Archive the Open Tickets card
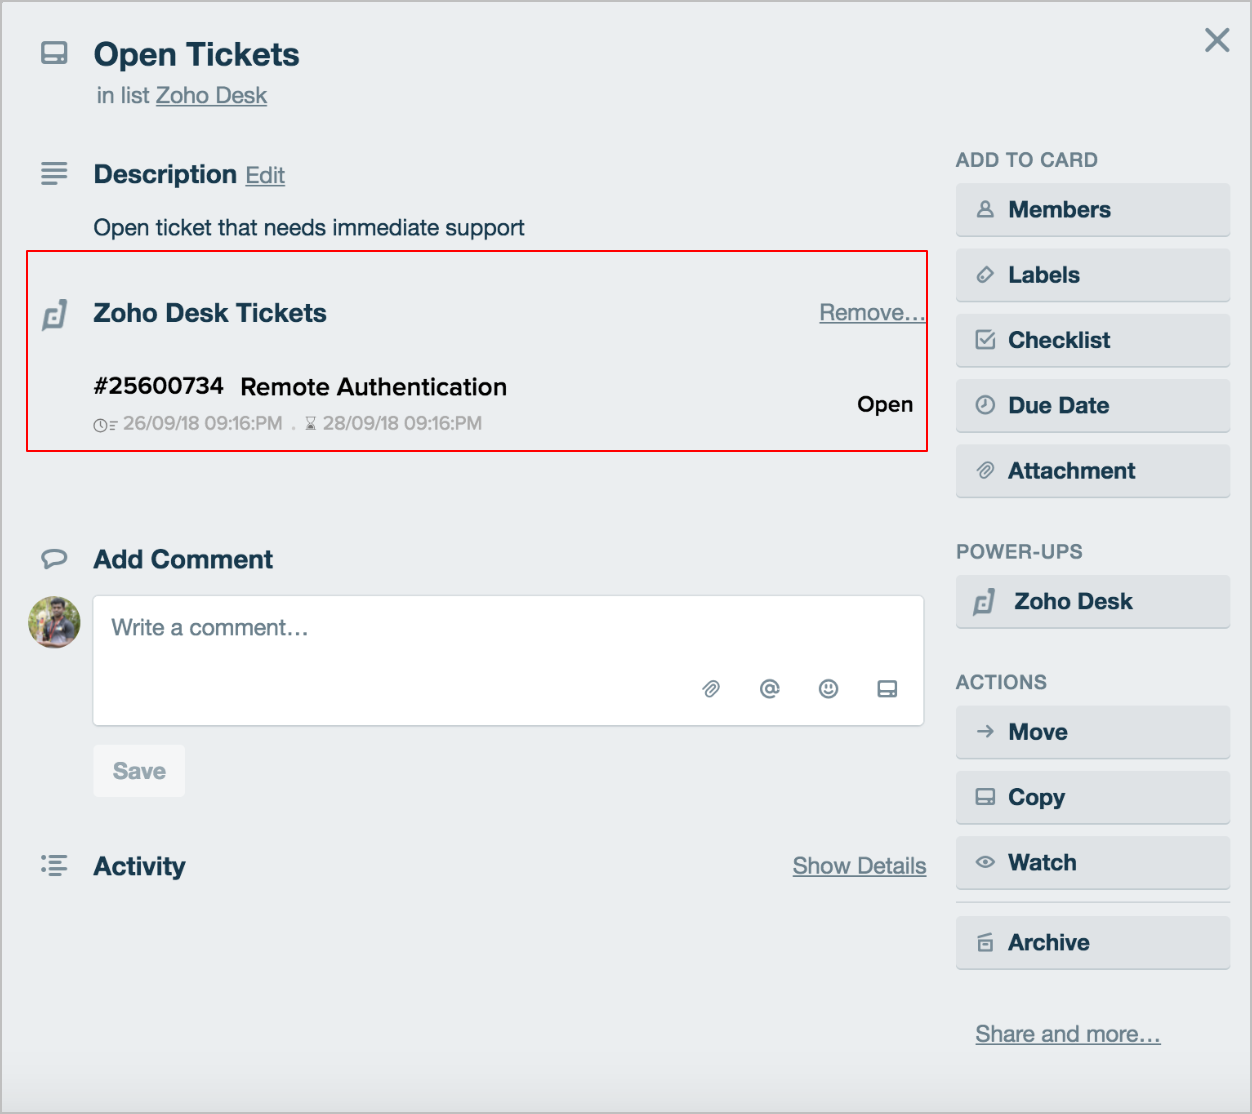The width and height of the screenshot is (1252, 1114). pos(1092,943)
